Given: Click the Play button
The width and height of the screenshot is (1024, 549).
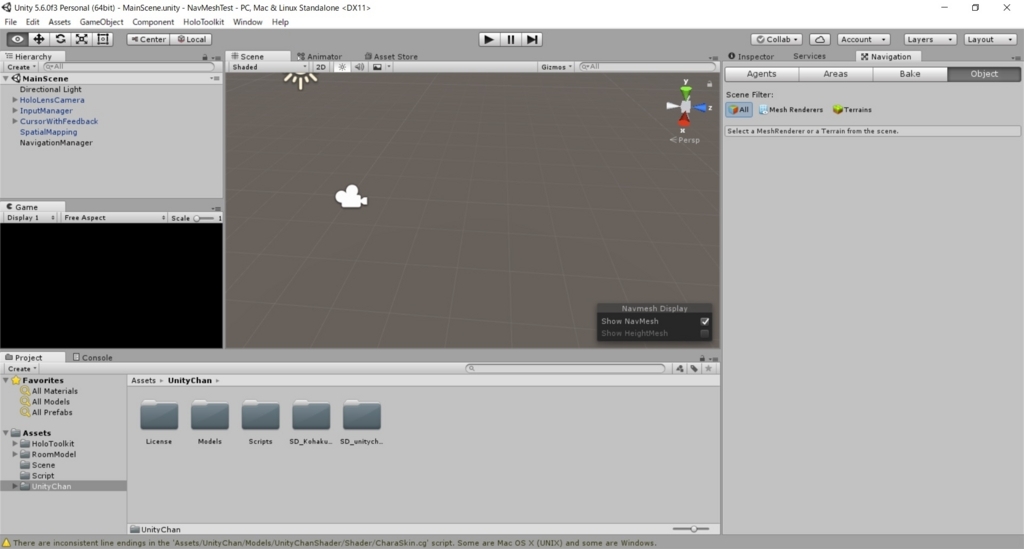Looking at the screenshot, I should 488,39.
